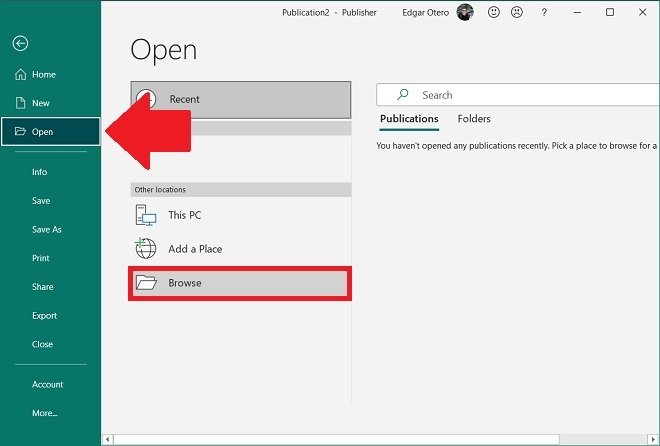660x446 pixels.
Task: Select Save in the backstage menu
Action: click(41, 201)
